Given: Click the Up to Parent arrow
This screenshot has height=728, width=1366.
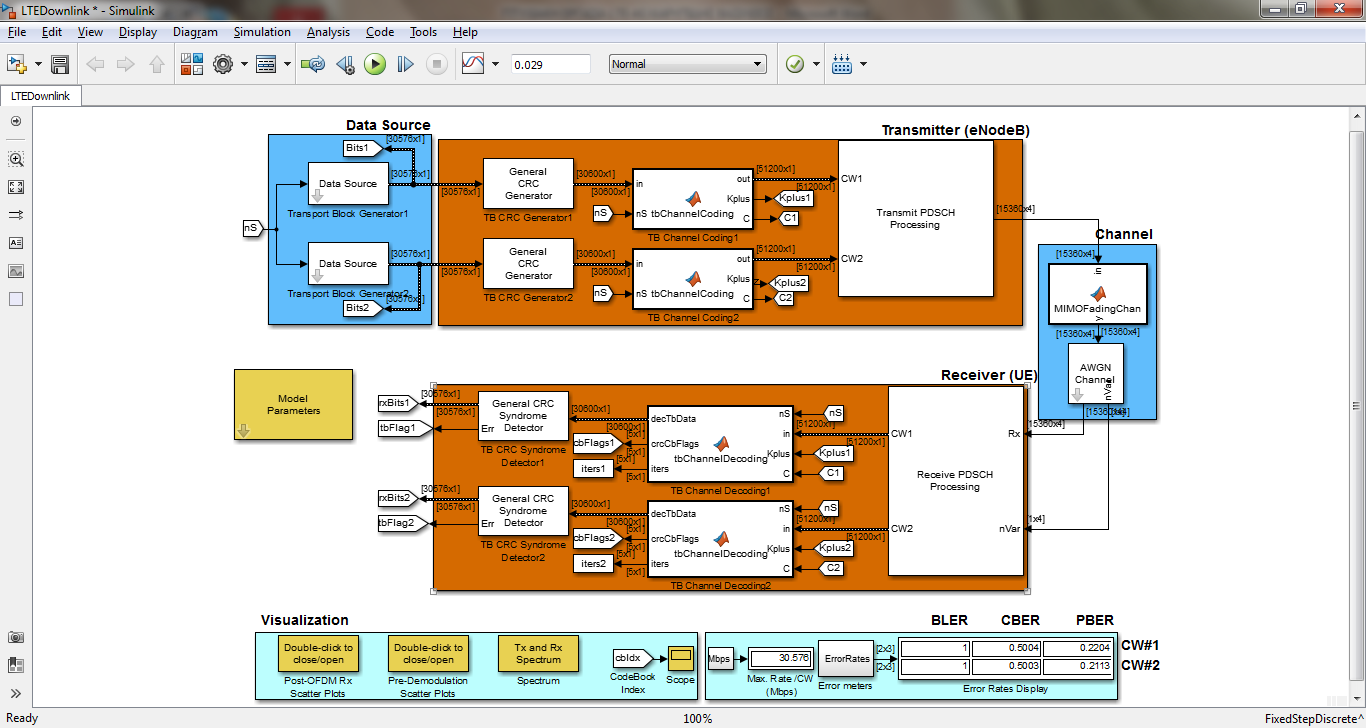Looking at the screenshot, I should [157, 64].
